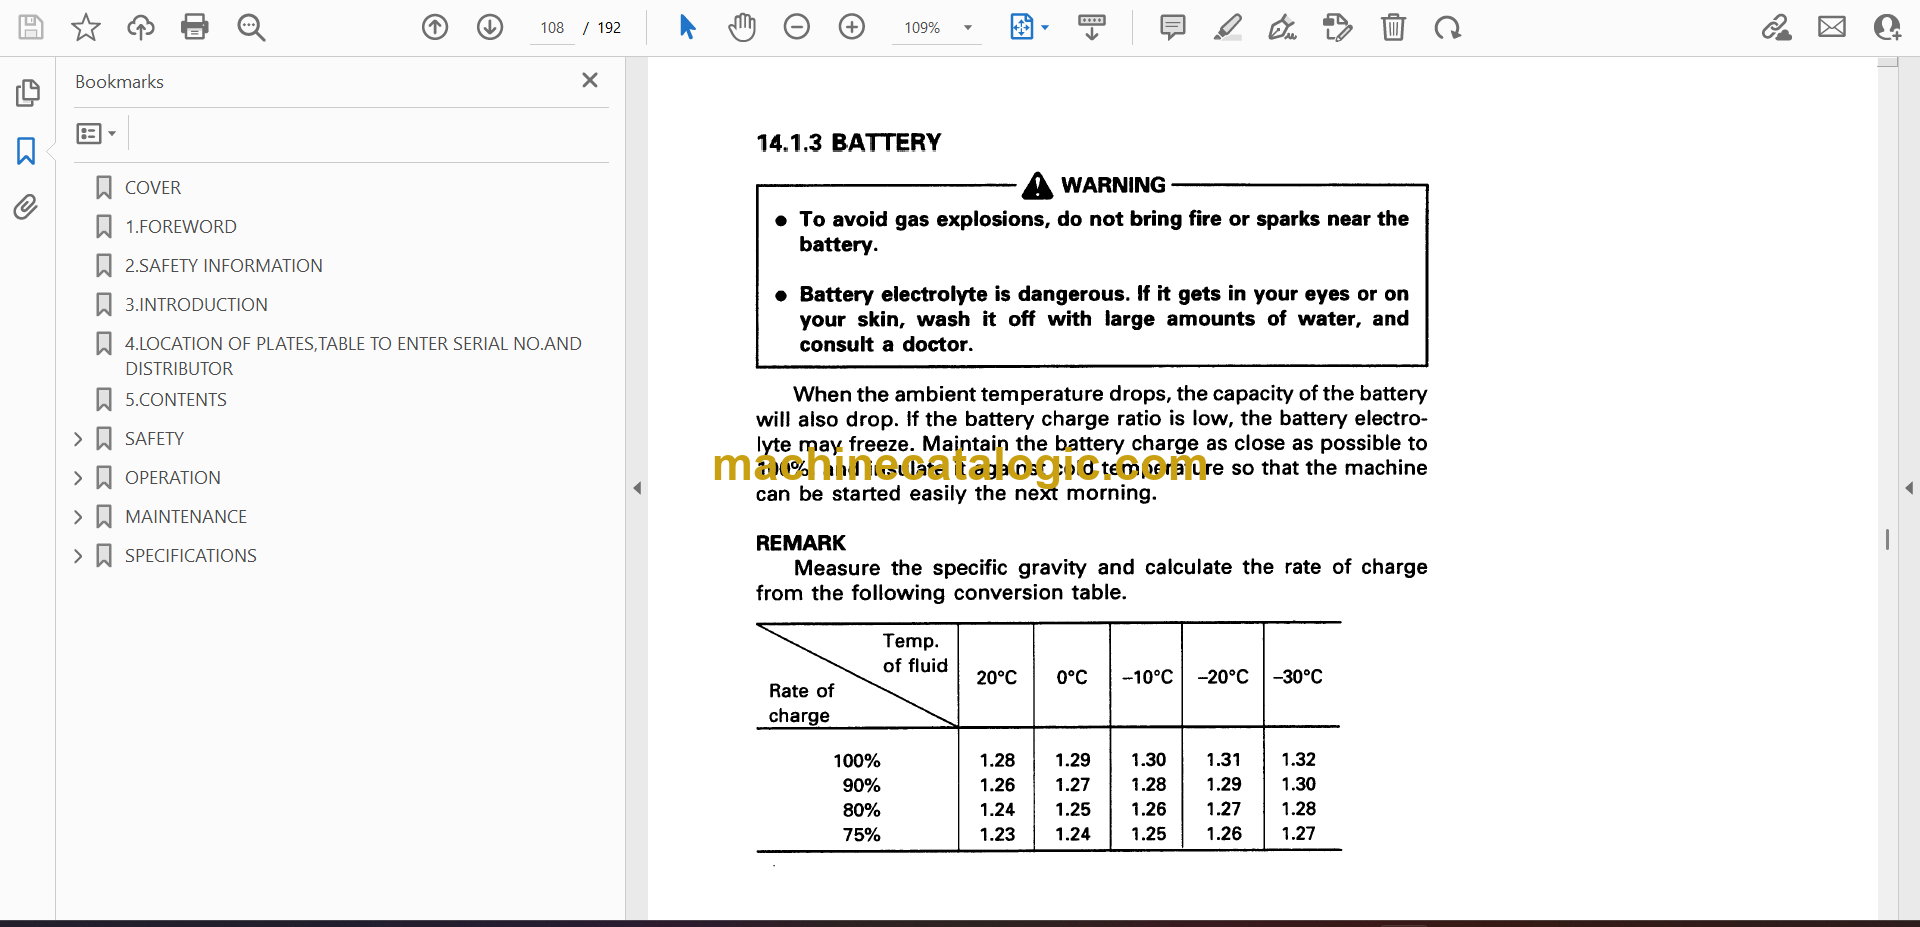Screen dimensions: 1920x927
Task: Add a sticky note comment
Action: [1173, 27]
